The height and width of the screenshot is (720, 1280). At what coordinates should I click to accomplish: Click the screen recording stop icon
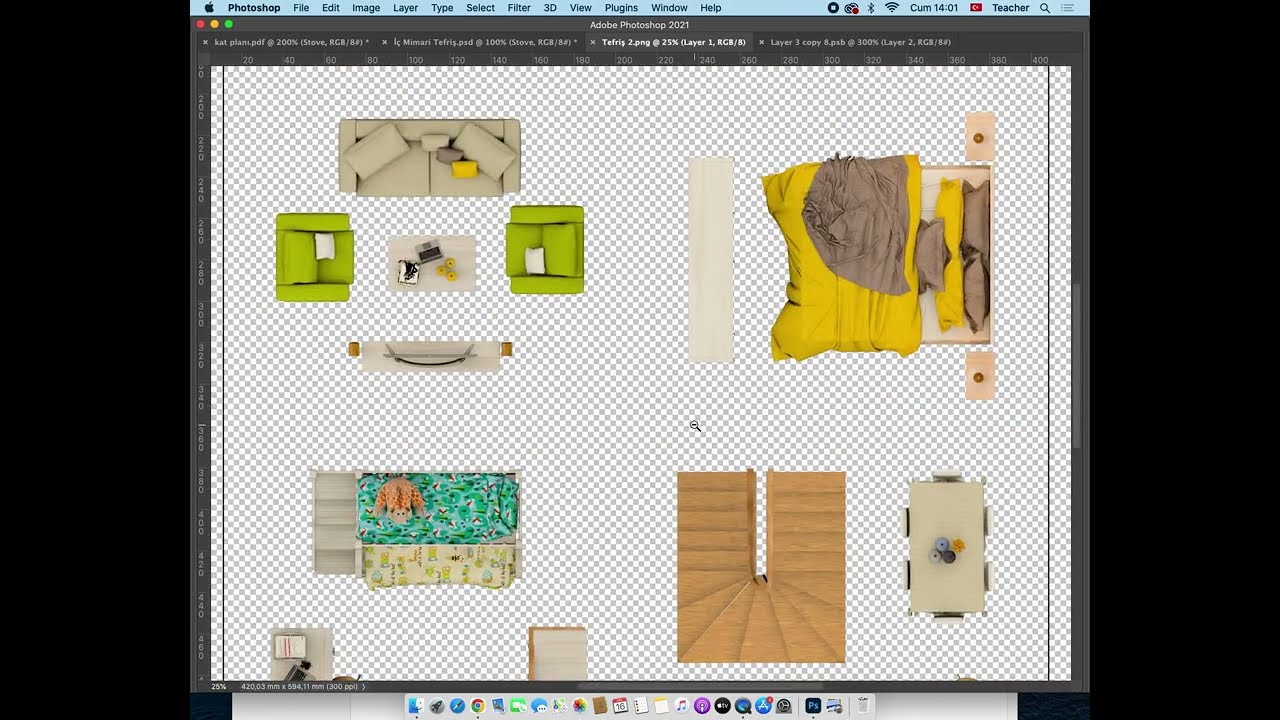(833, 8)
